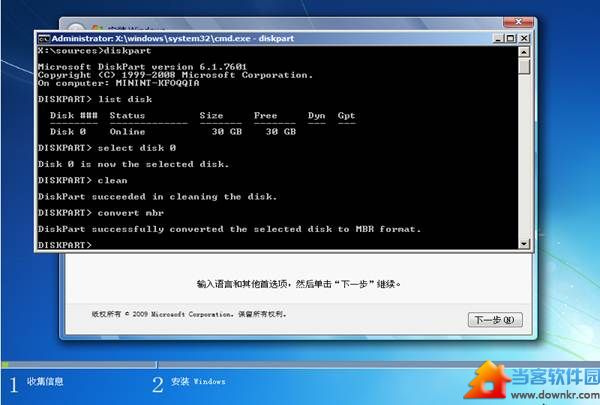Click the 'X:\sources>diskpart' line
Viewport: 600px width, 405px height.
[x=95, y=51]
